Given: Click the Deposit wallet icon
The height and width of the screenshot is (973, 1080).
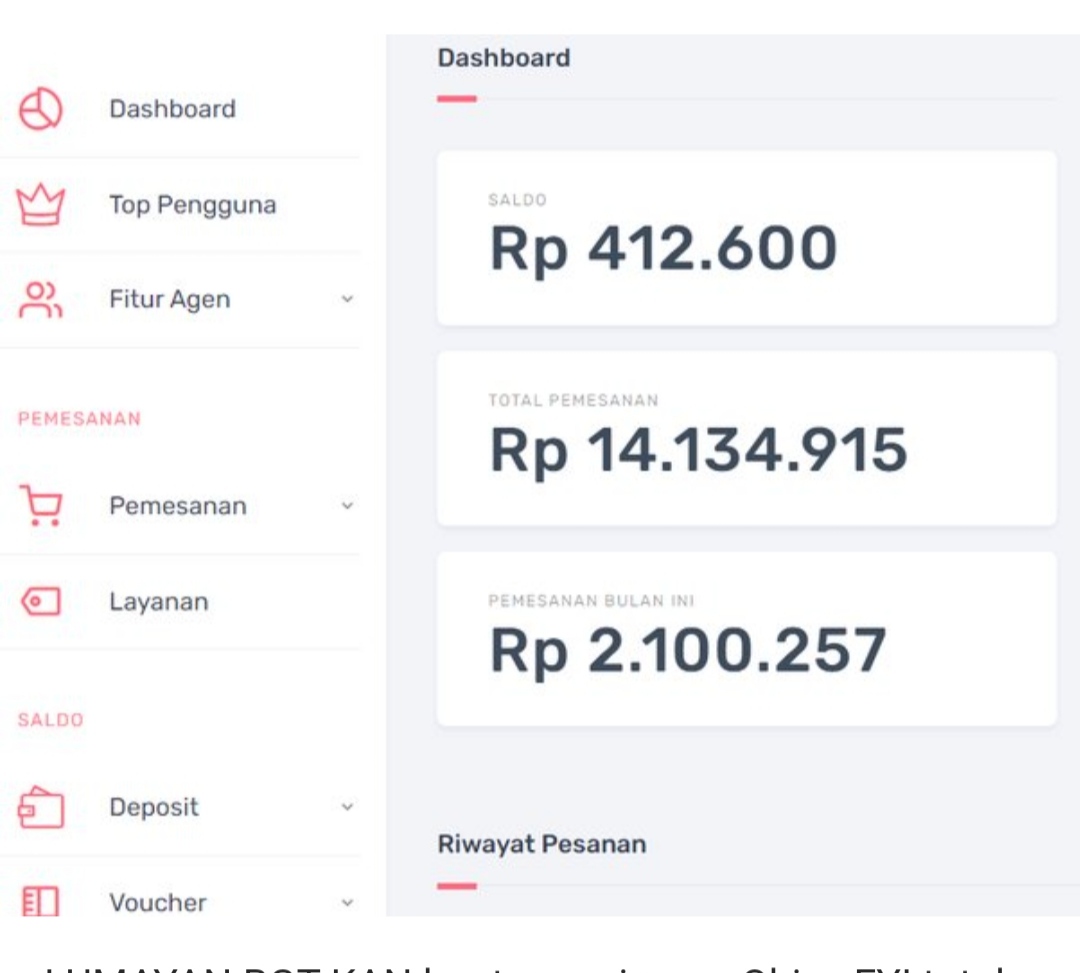Looking at the screenshot, I should (x=41, y=808).
